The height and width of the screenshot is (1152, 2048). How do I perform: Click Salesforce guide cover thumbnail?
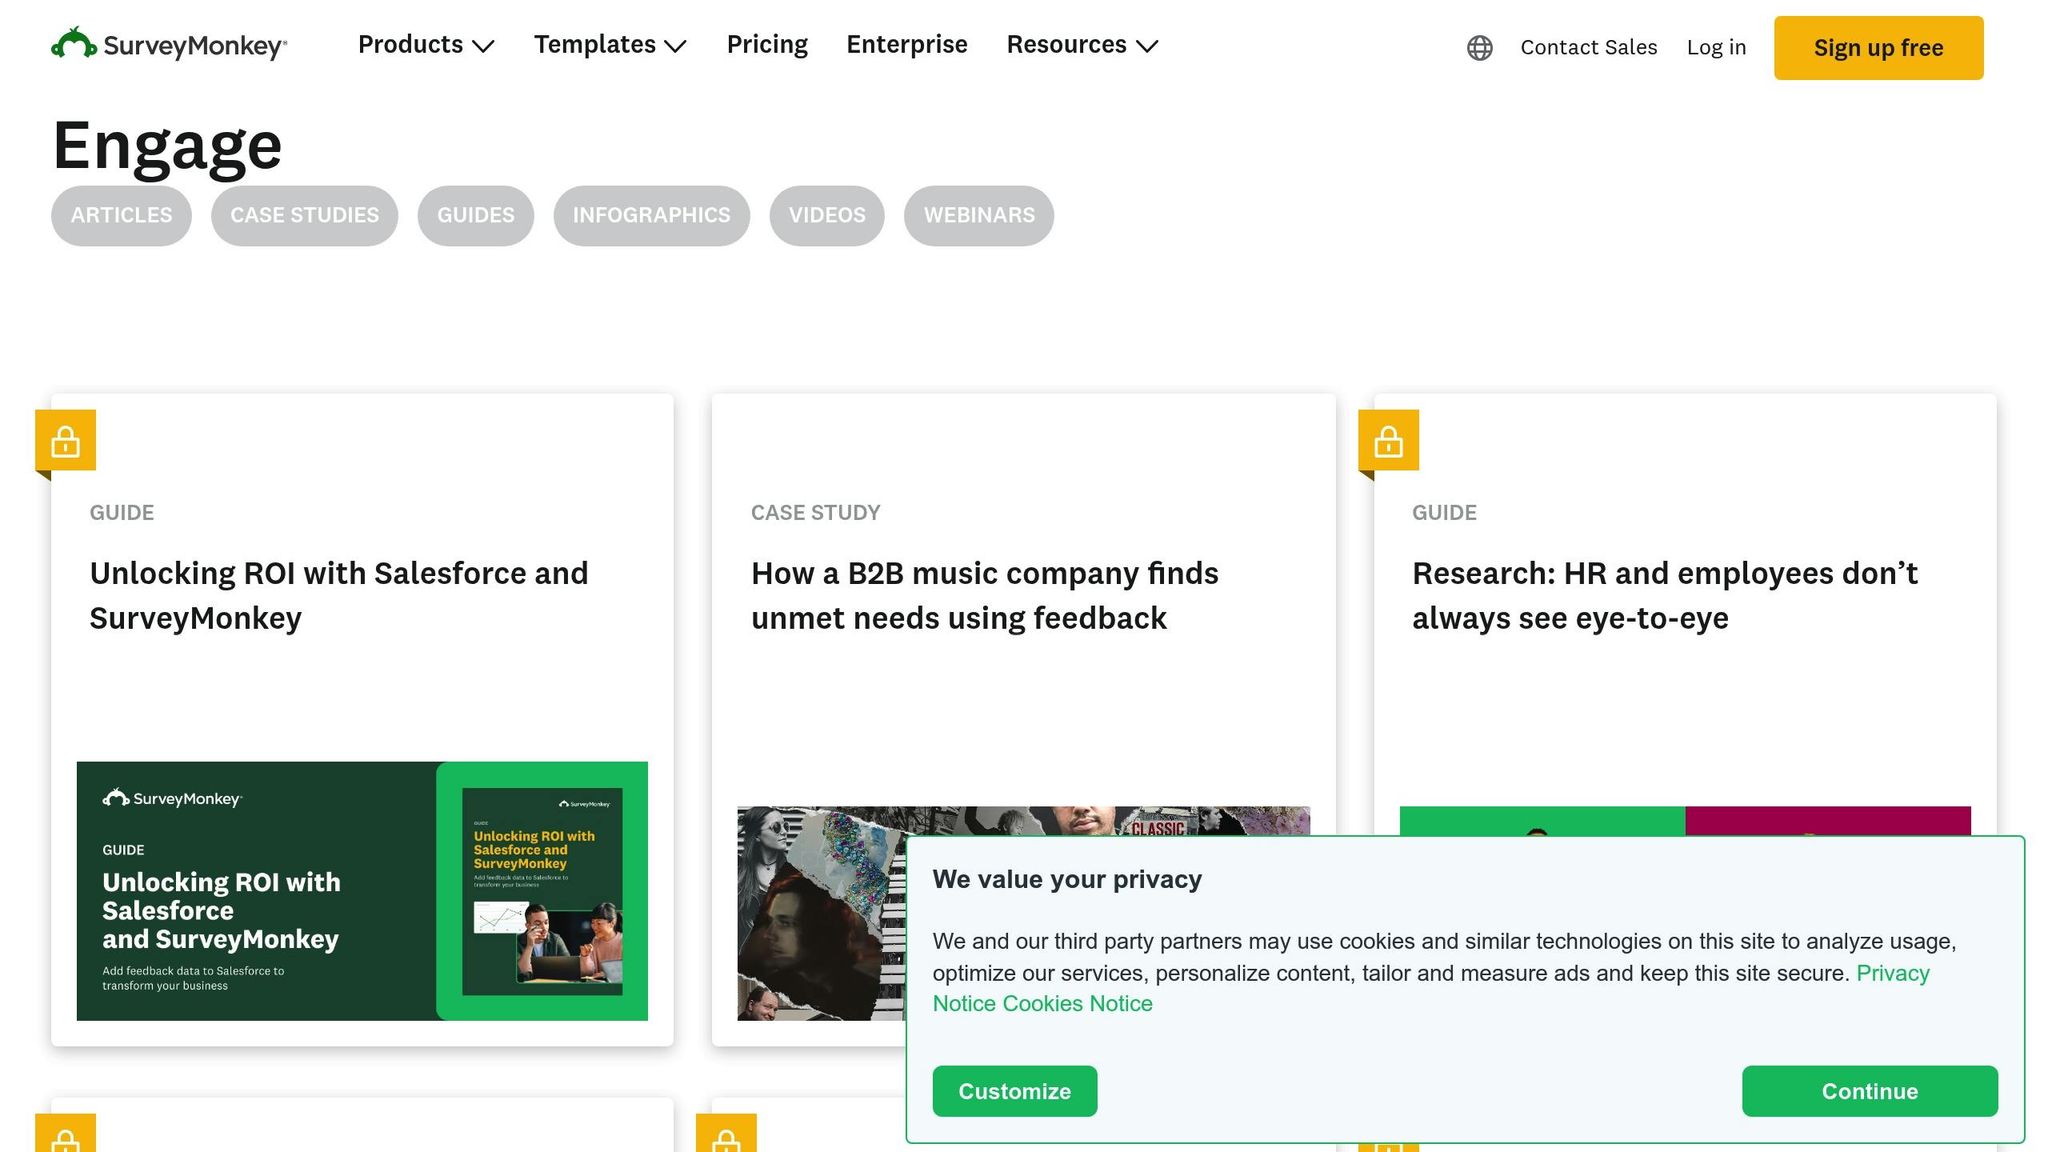click(362, 891)
